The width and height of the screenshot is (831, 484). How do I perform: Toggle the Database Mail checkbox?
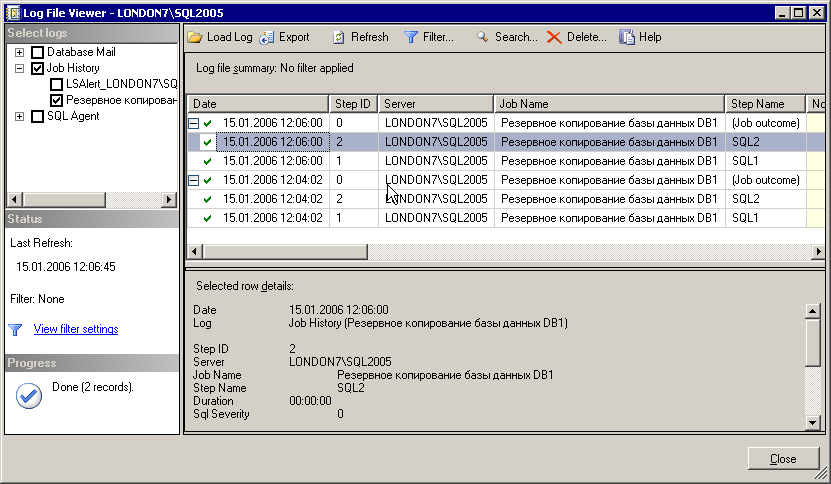(37, 52)
